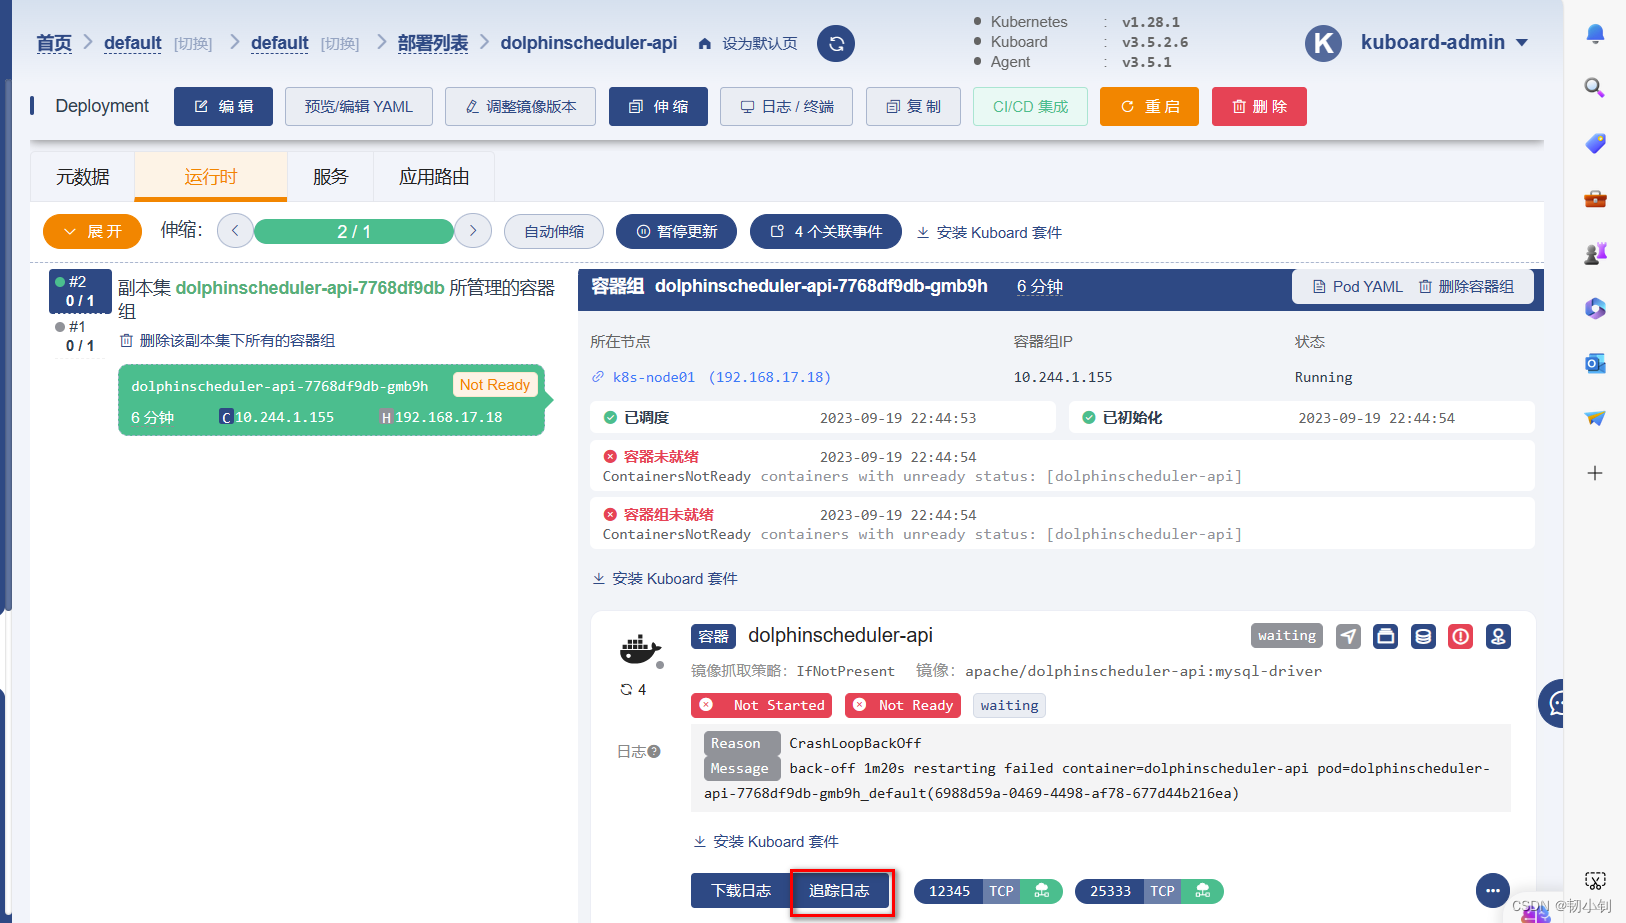Decrease replicas with the left arrow
1626x923 pixels.
click(x=235, y=231)
